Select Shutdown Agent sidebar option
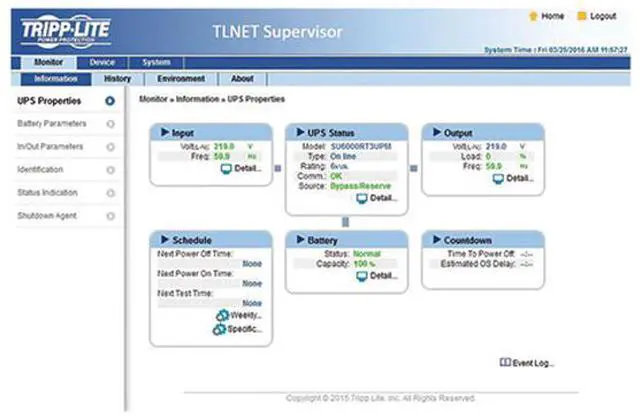 (x=47, y=216)
